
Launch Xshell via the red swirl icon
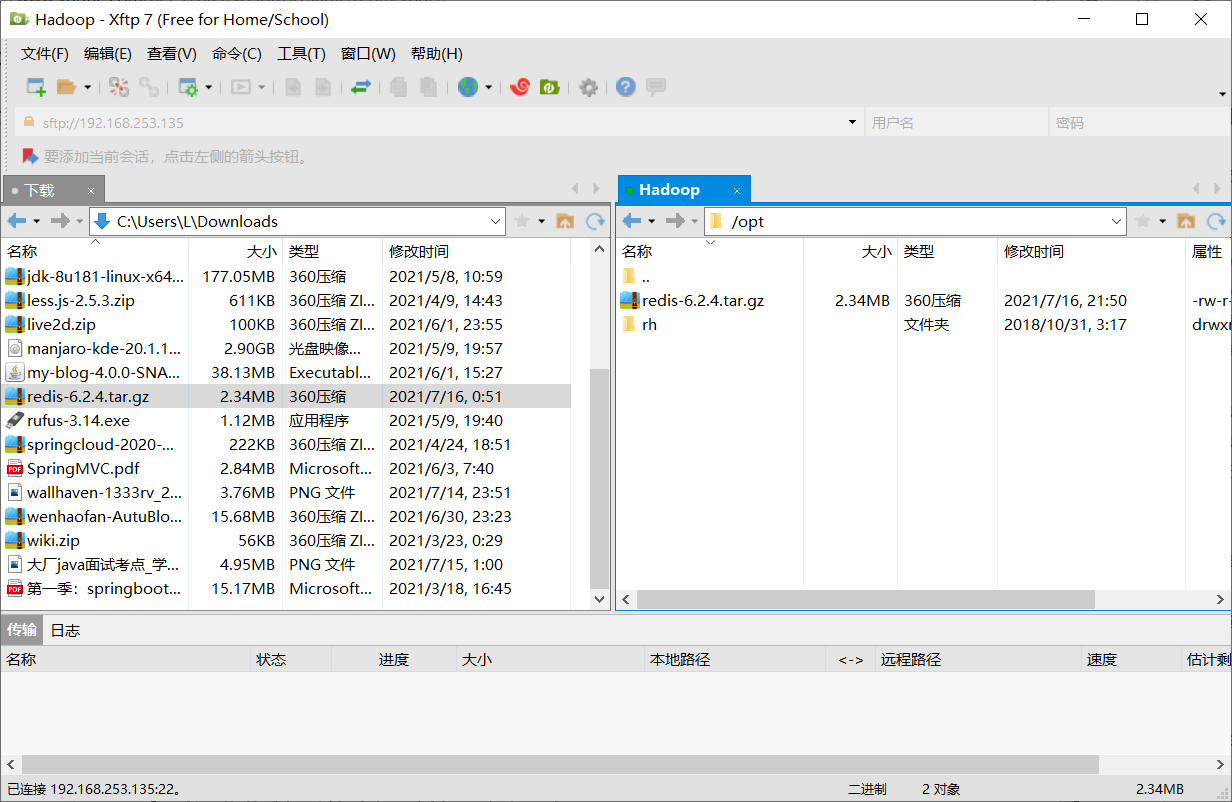pos(519,87)
